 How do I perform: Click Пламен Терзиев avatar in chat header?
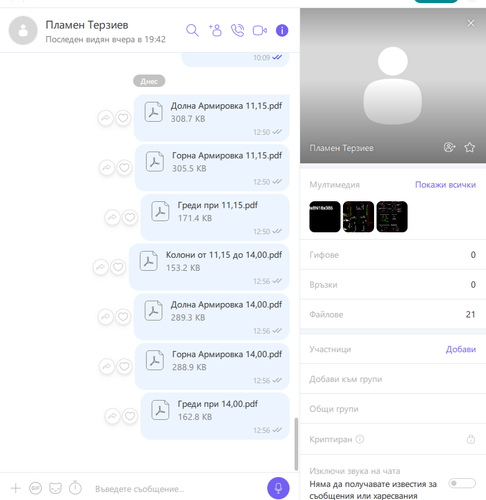coord(23,30)
